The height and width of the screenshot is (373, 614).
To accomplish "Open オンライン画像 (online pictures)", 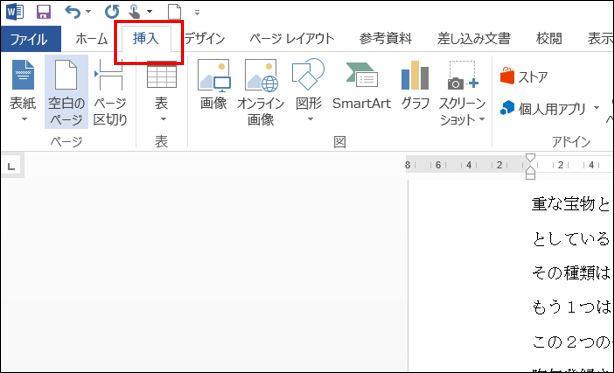I will (x=260, y=92).
